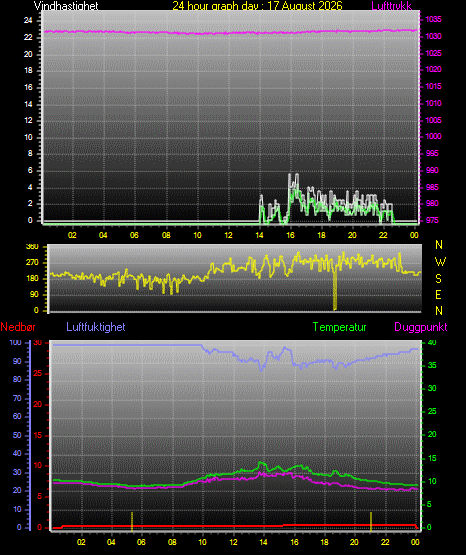Click the yellow sunrise marker near hour 05

132,521
